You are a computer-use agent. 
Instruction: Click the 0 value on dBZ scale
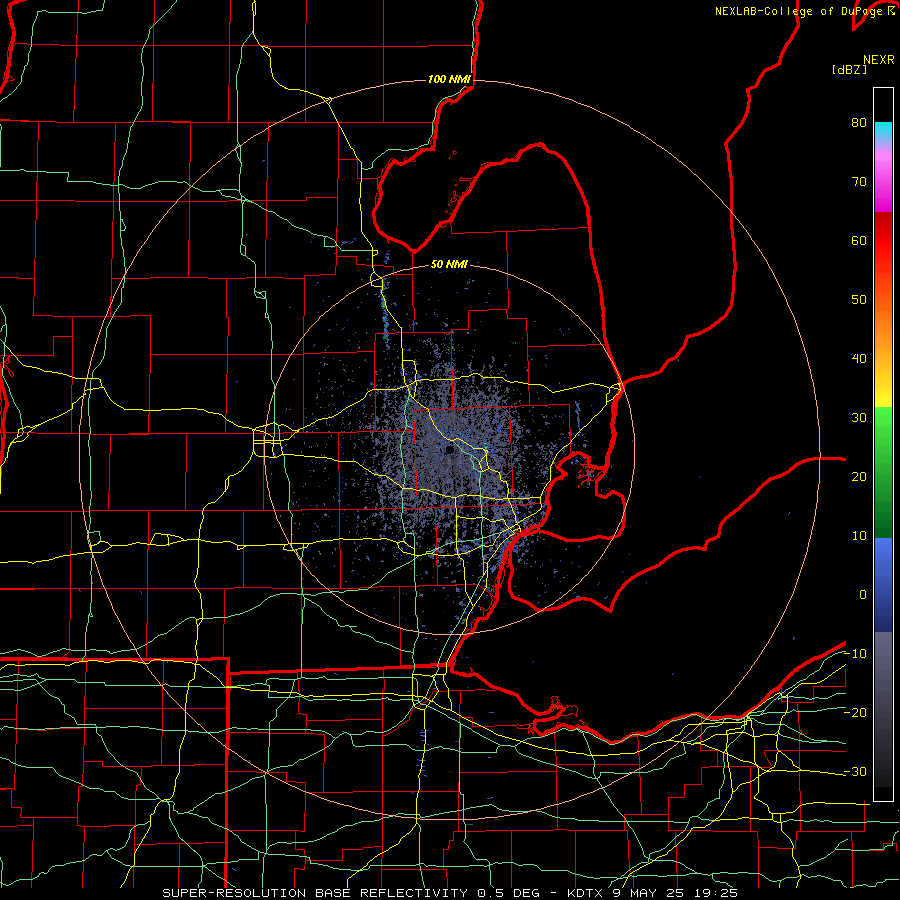[863, 595]
